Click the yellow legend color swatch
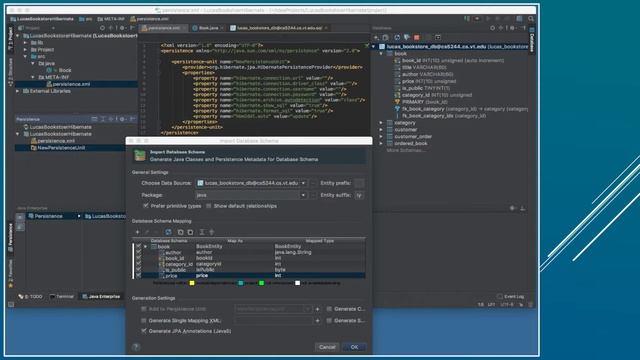The width and height of the screenshot is (640, 360). pyautogui.click(x=192, y=283)
